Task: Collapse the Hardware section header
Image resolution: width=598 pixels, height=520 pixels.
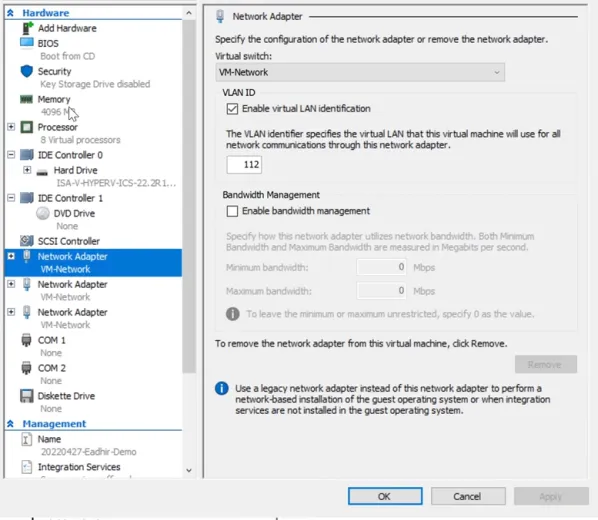Action: pos(10,13)
